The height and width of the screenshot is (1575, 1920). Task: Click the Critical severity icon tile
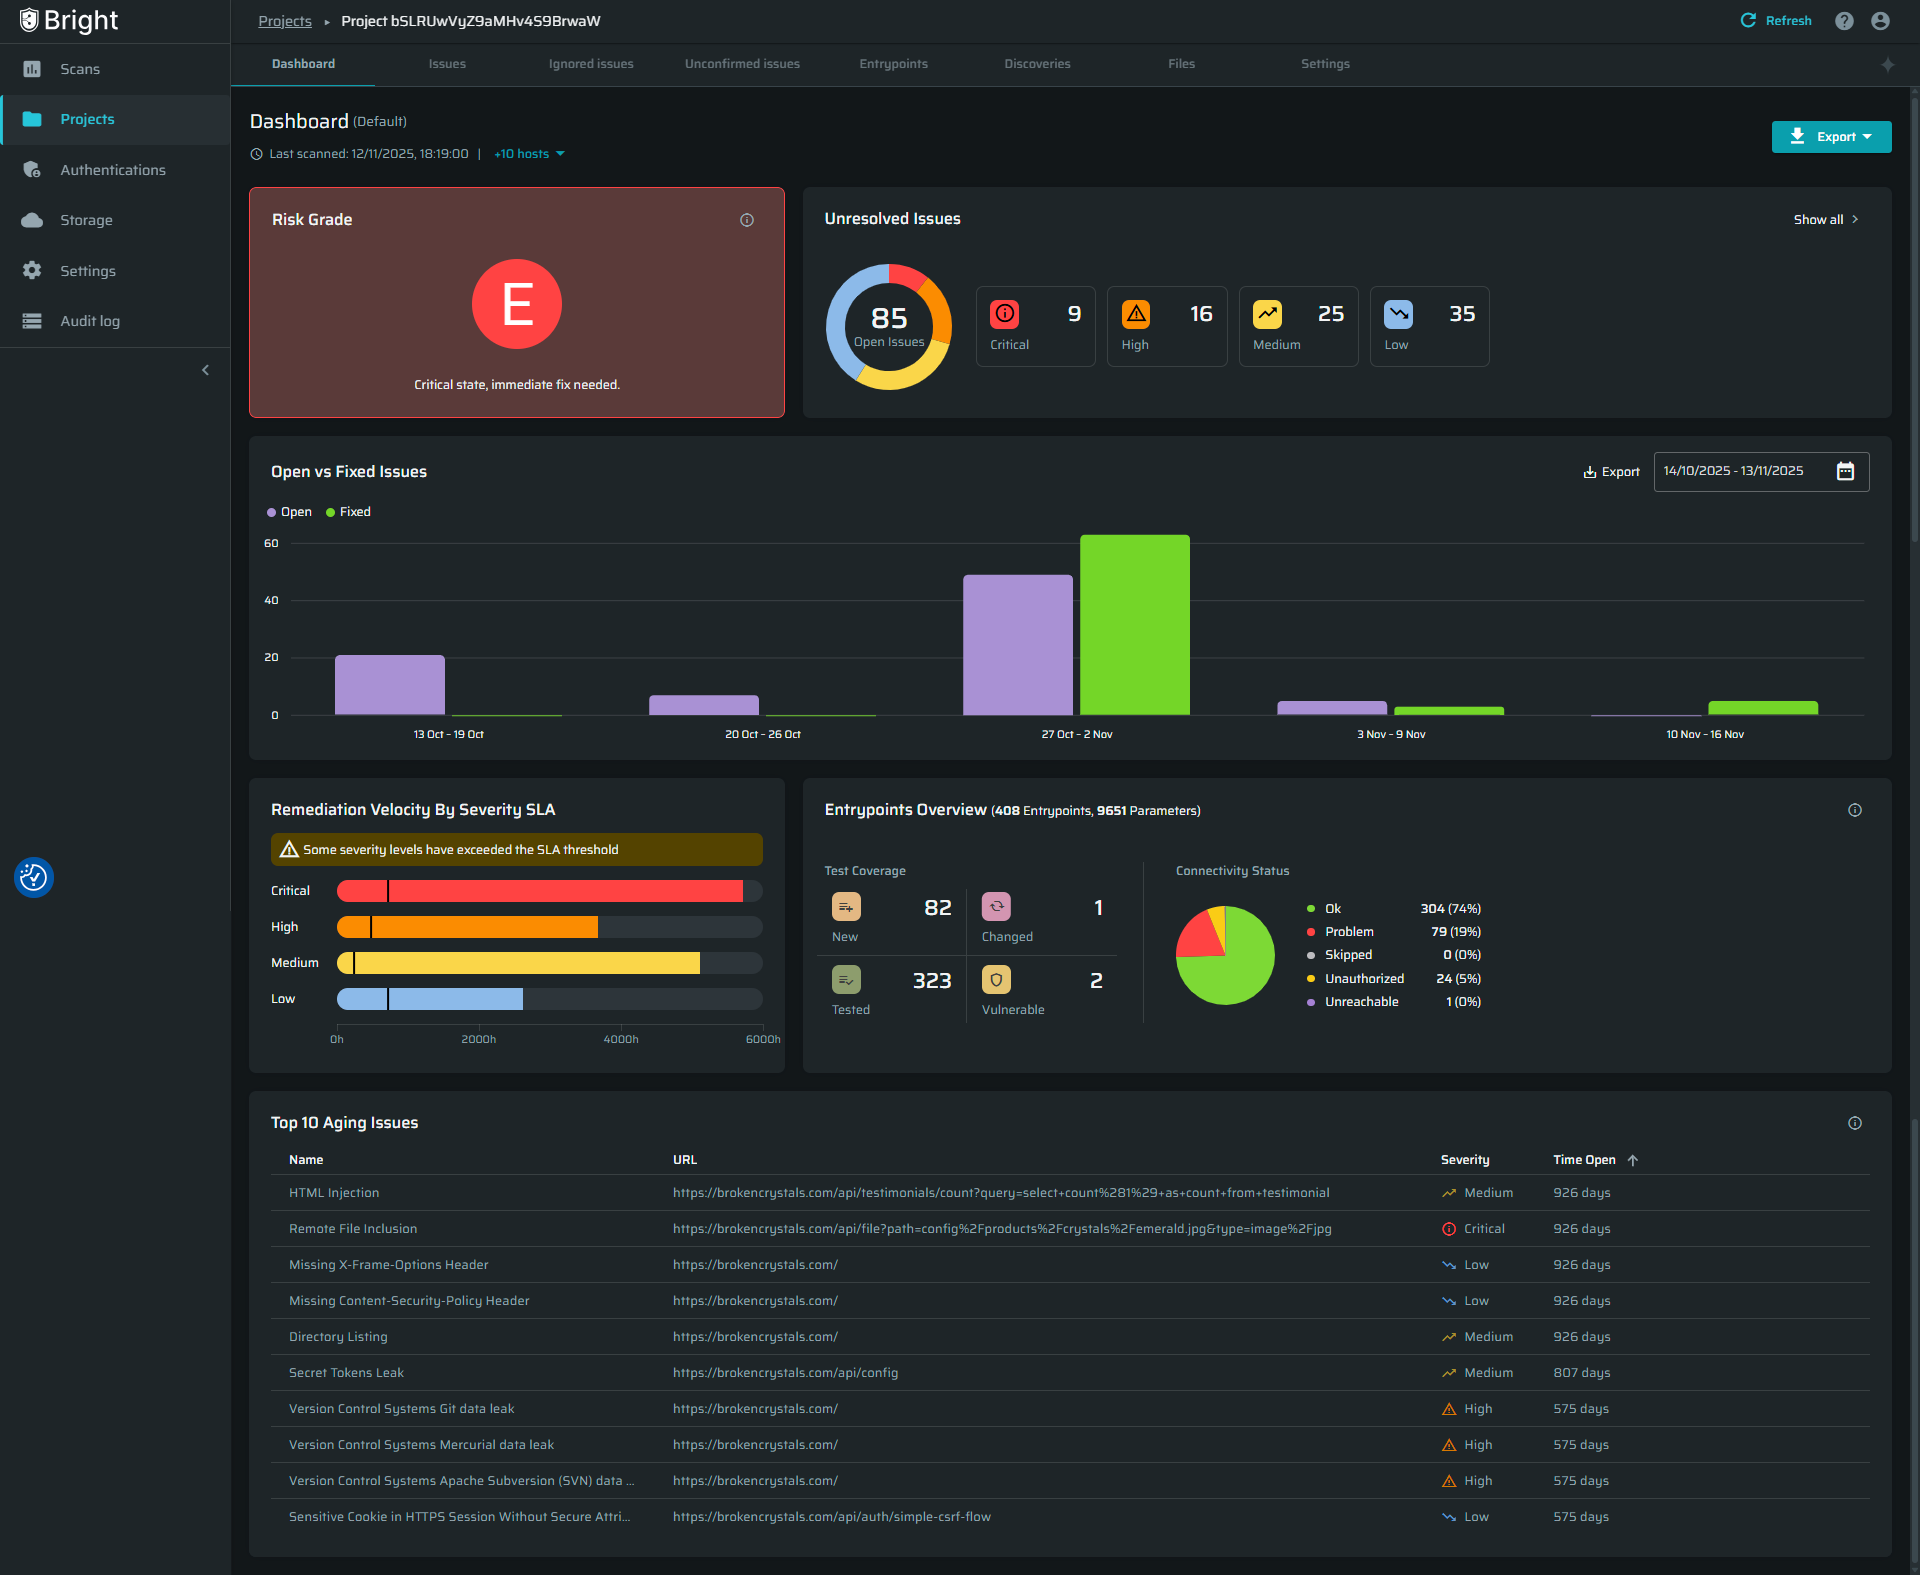(1005, 314)
